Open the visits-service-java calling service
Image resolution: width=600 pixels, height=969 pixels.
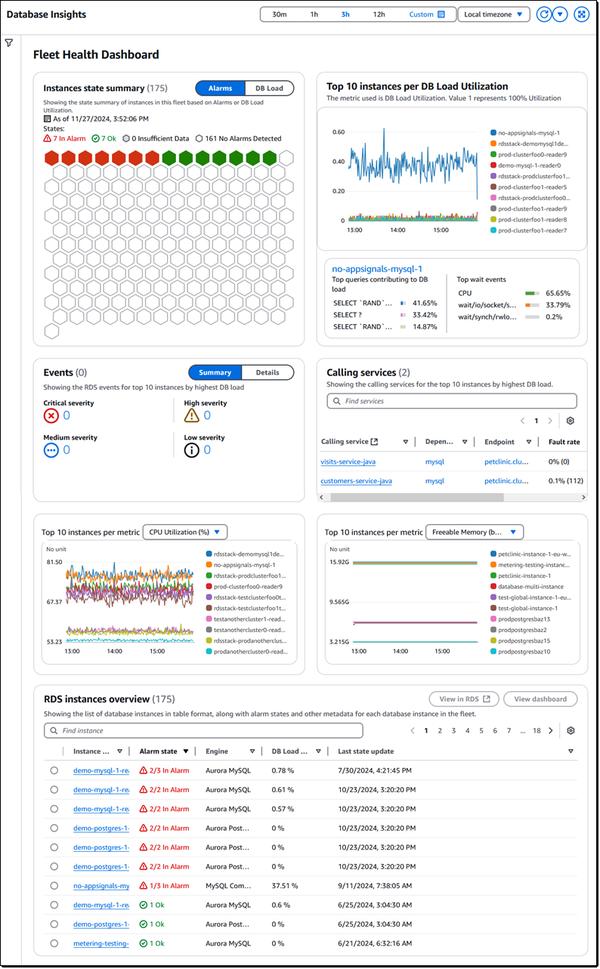click(348, 462)
